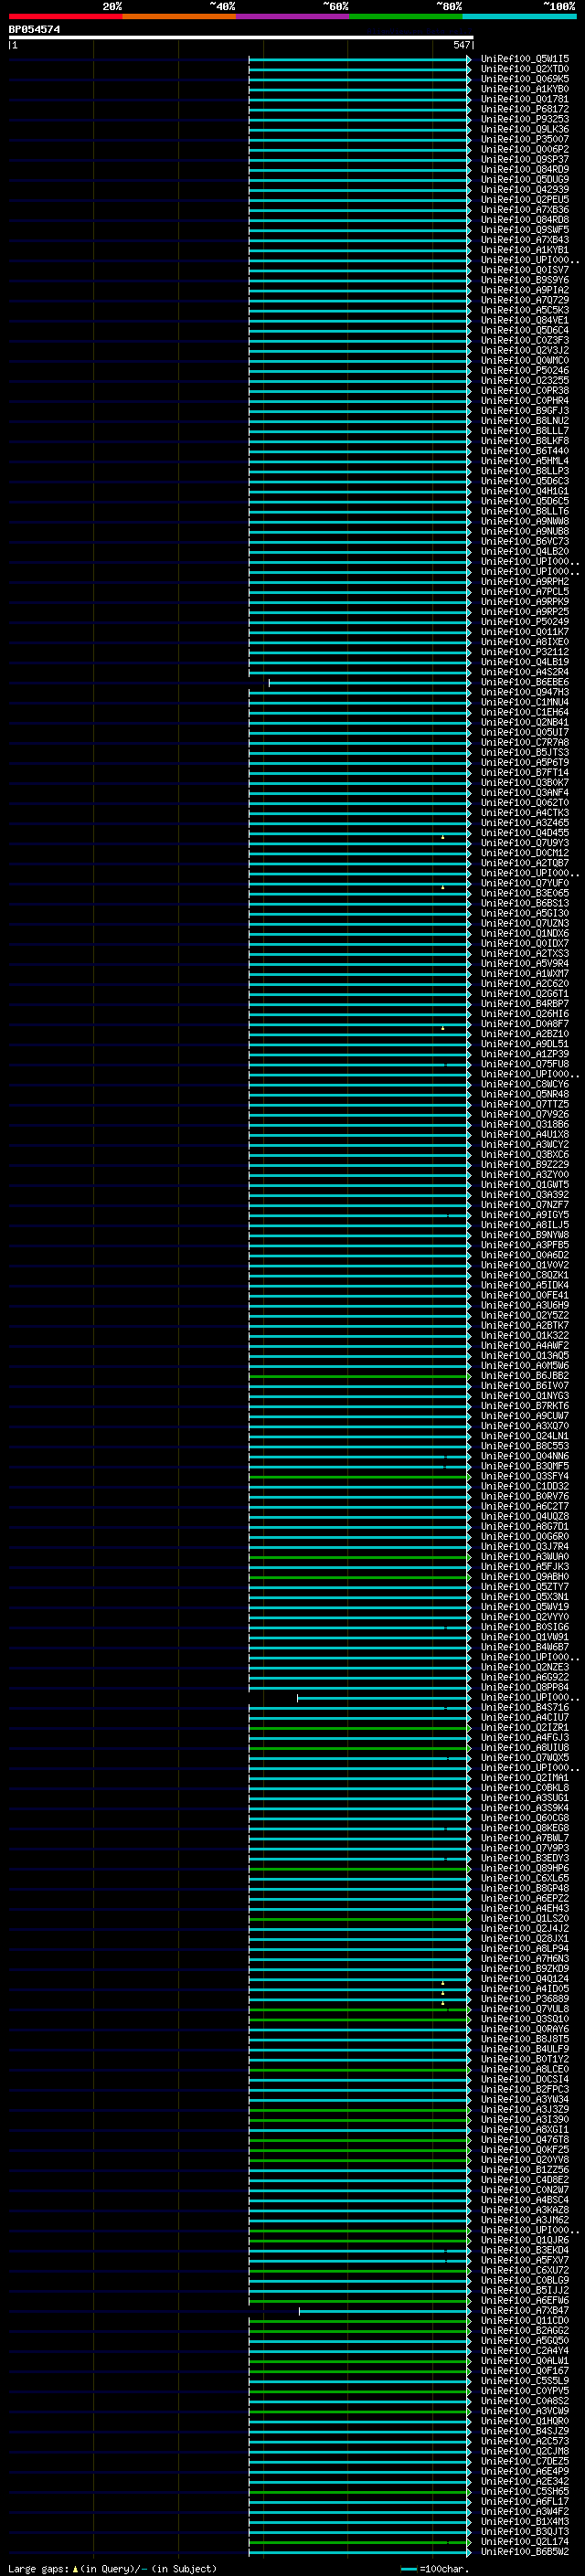The height and width of the screenshot is (2576, 585).
Task: Open hit UniRef100_P68172
Action: (525, 109)
